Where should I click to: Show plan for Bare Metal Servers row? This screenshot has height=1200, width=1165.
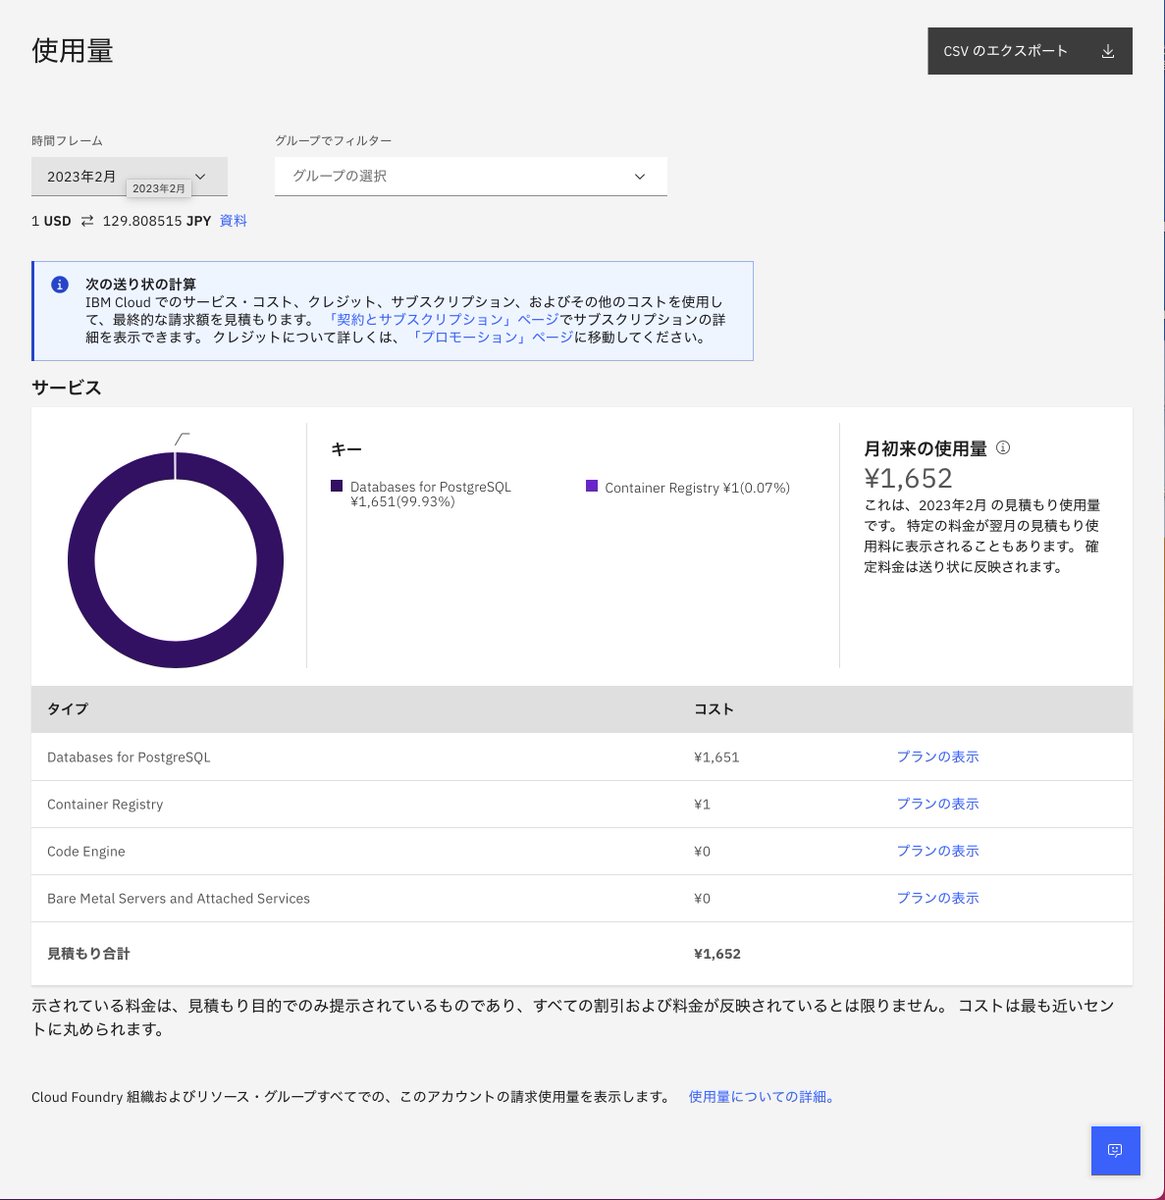point(937,898)
